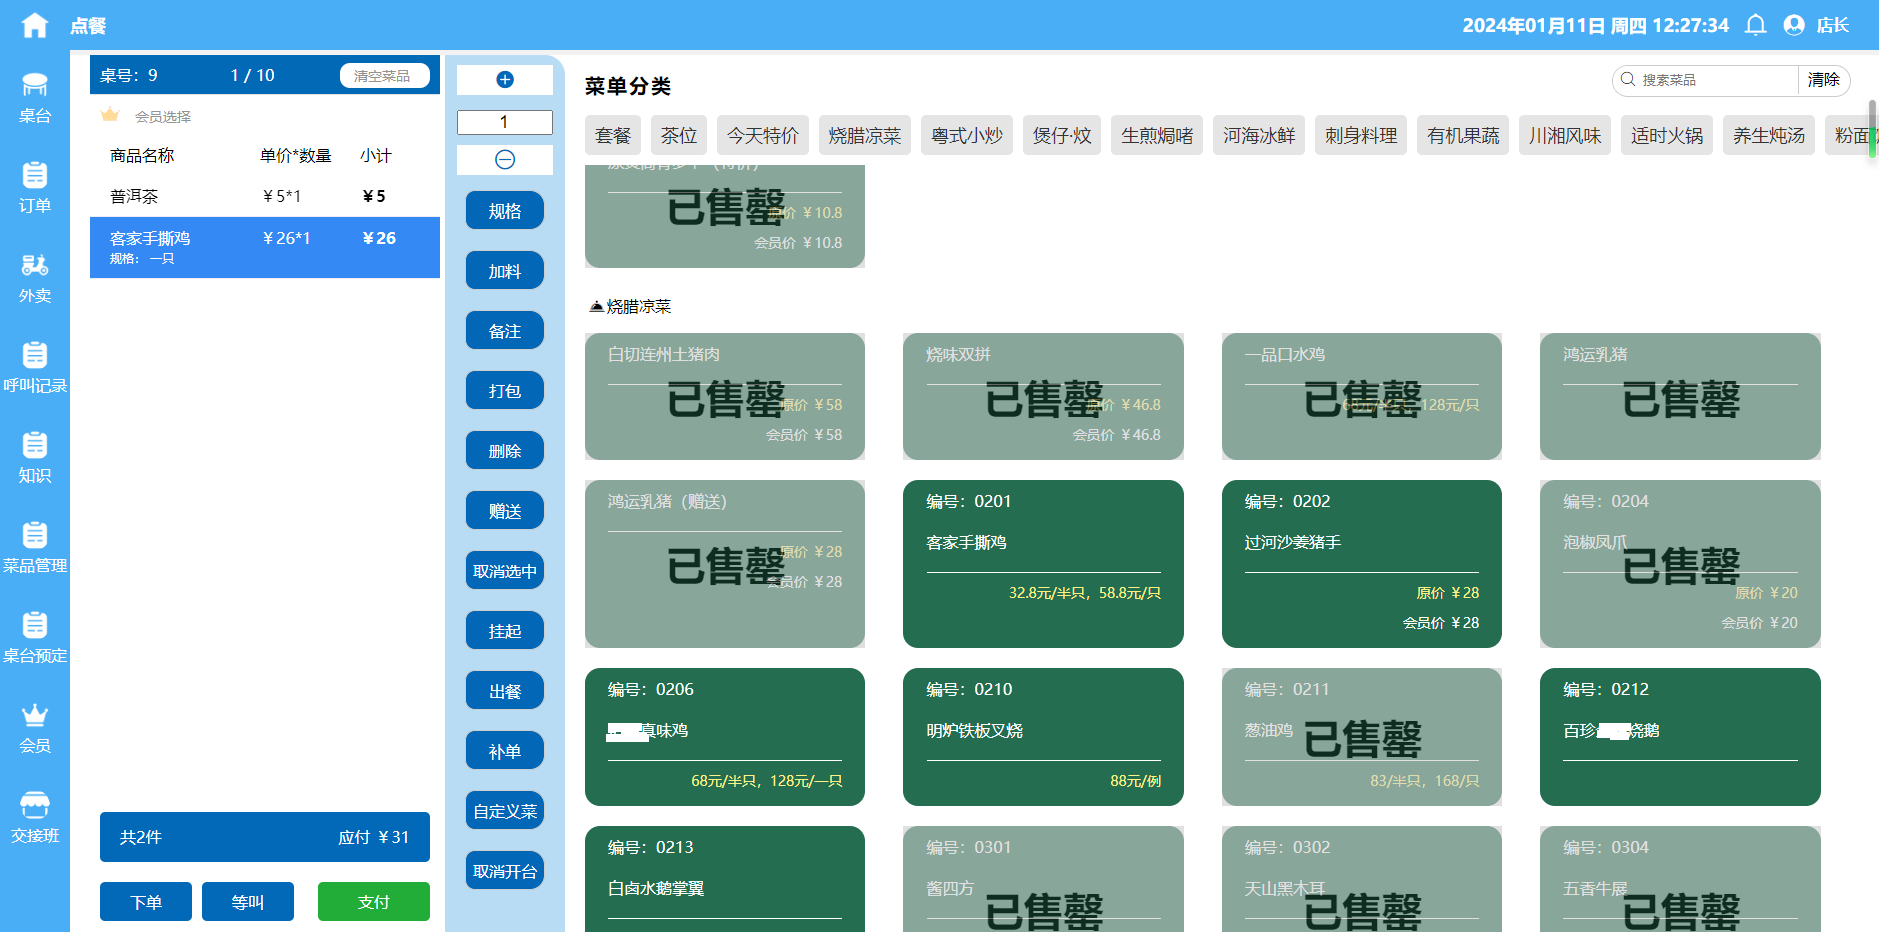Select the 刺身料理 category tab
Image resolution: width=1879 pixels, height=932 pixels.
coord(1361,135)
